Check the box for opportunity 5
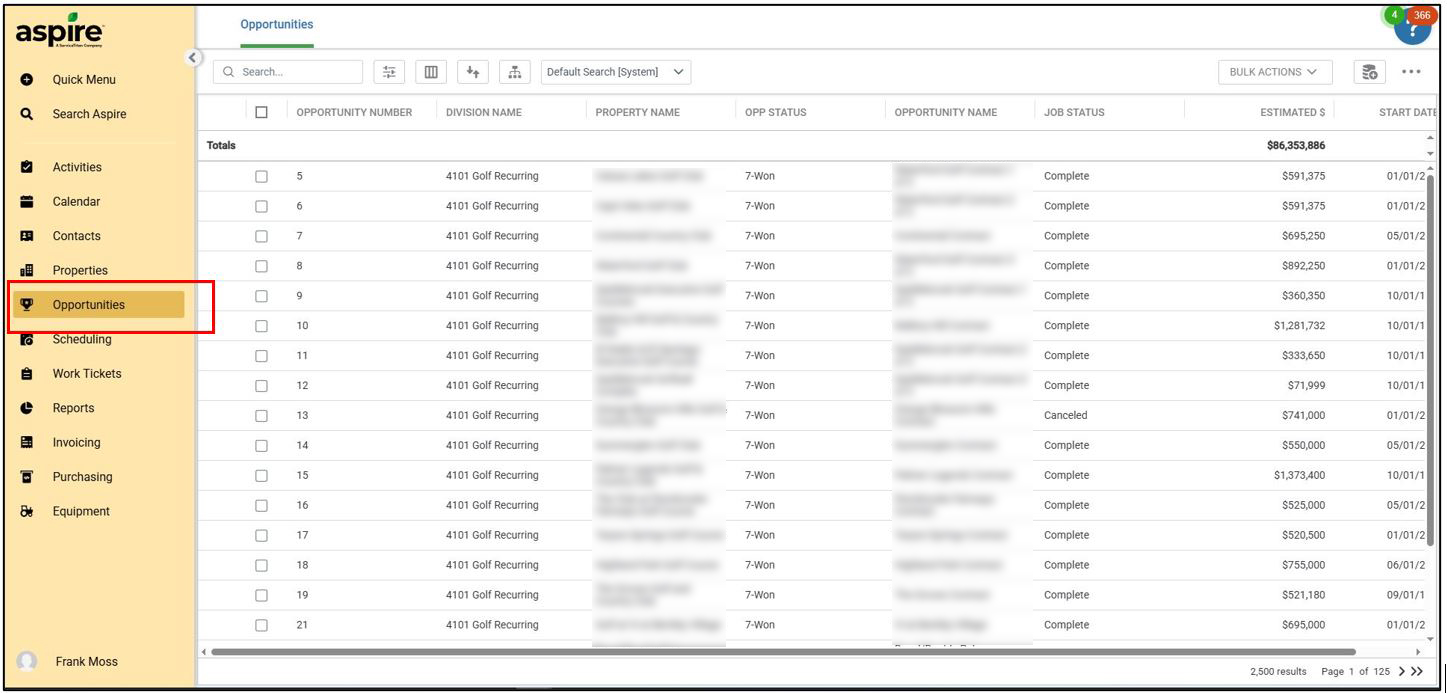1447x693 pixels. [262, 176]
